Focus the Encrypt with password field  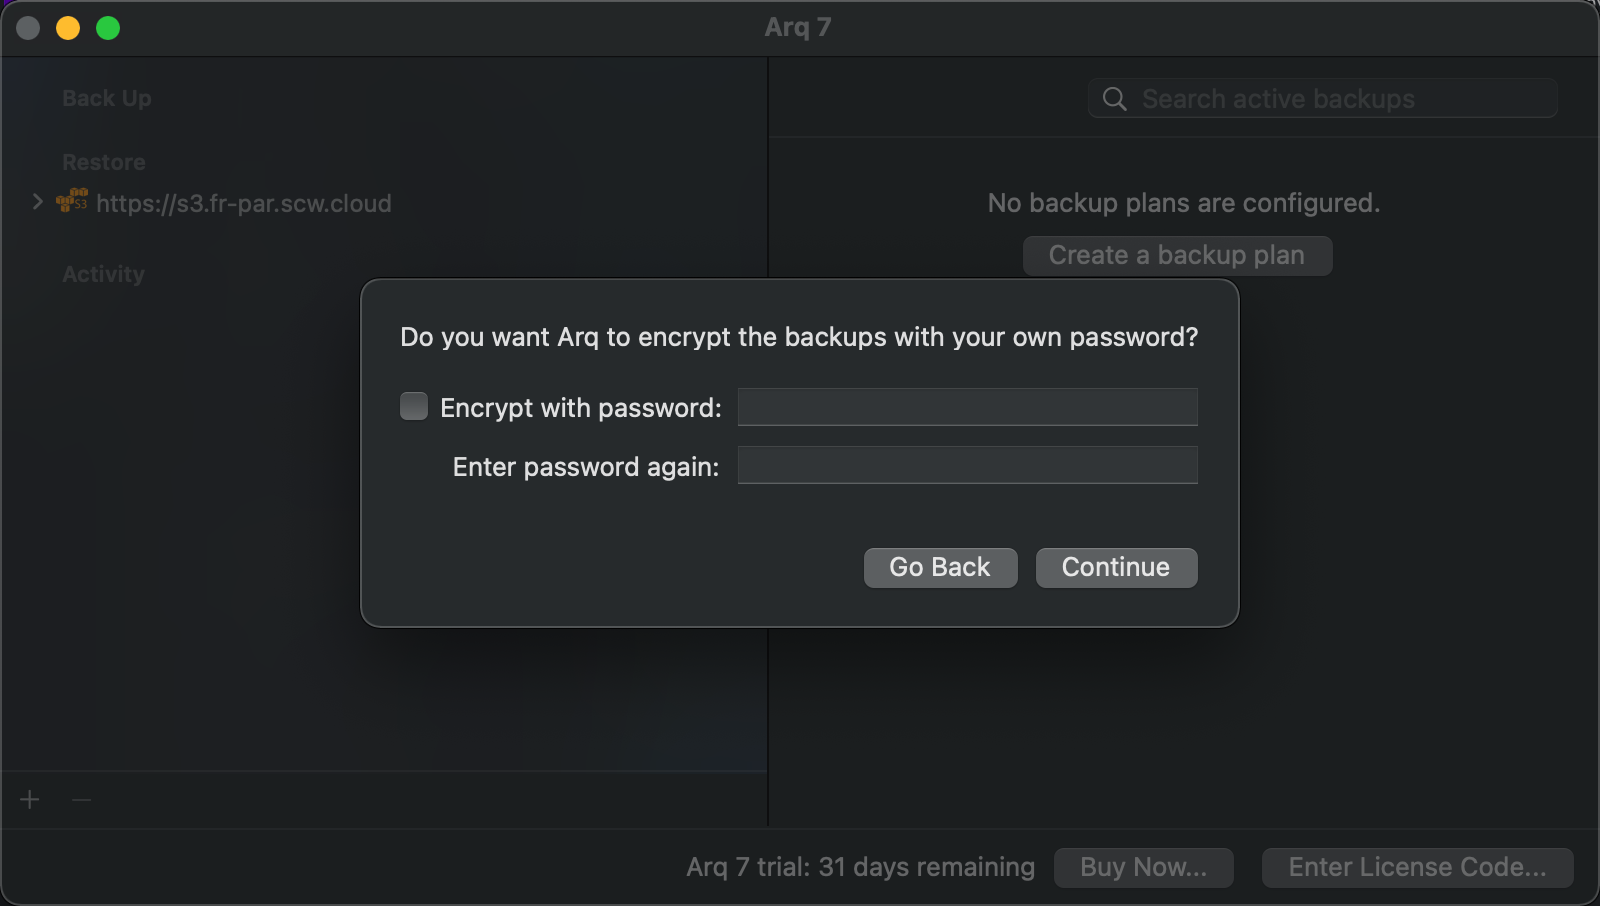pyautogui.click(x=967, y=407)
